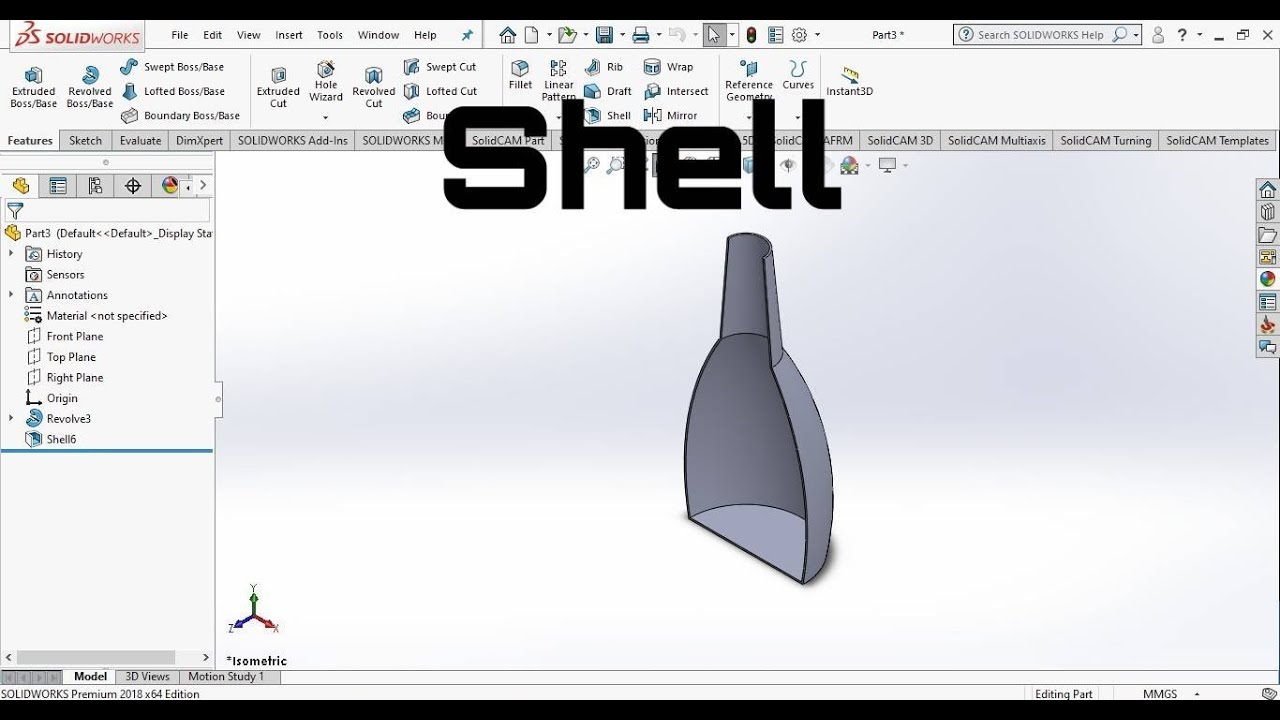
Task: Apply the Fillet tool
Action: tap(520, 75)
